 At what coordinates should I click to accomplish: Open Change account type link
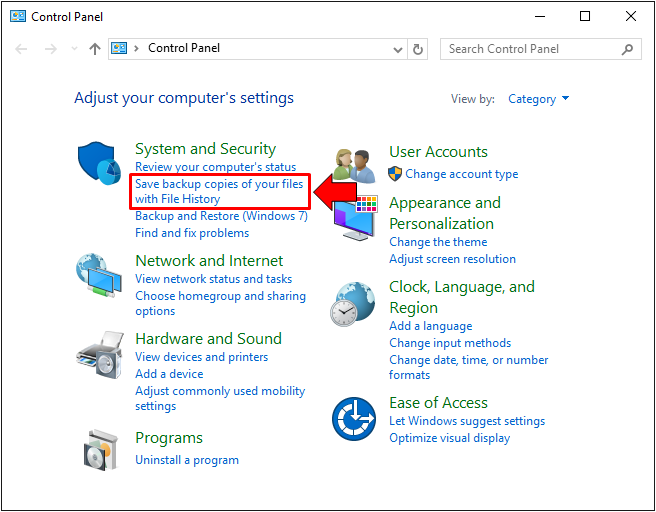461,174
